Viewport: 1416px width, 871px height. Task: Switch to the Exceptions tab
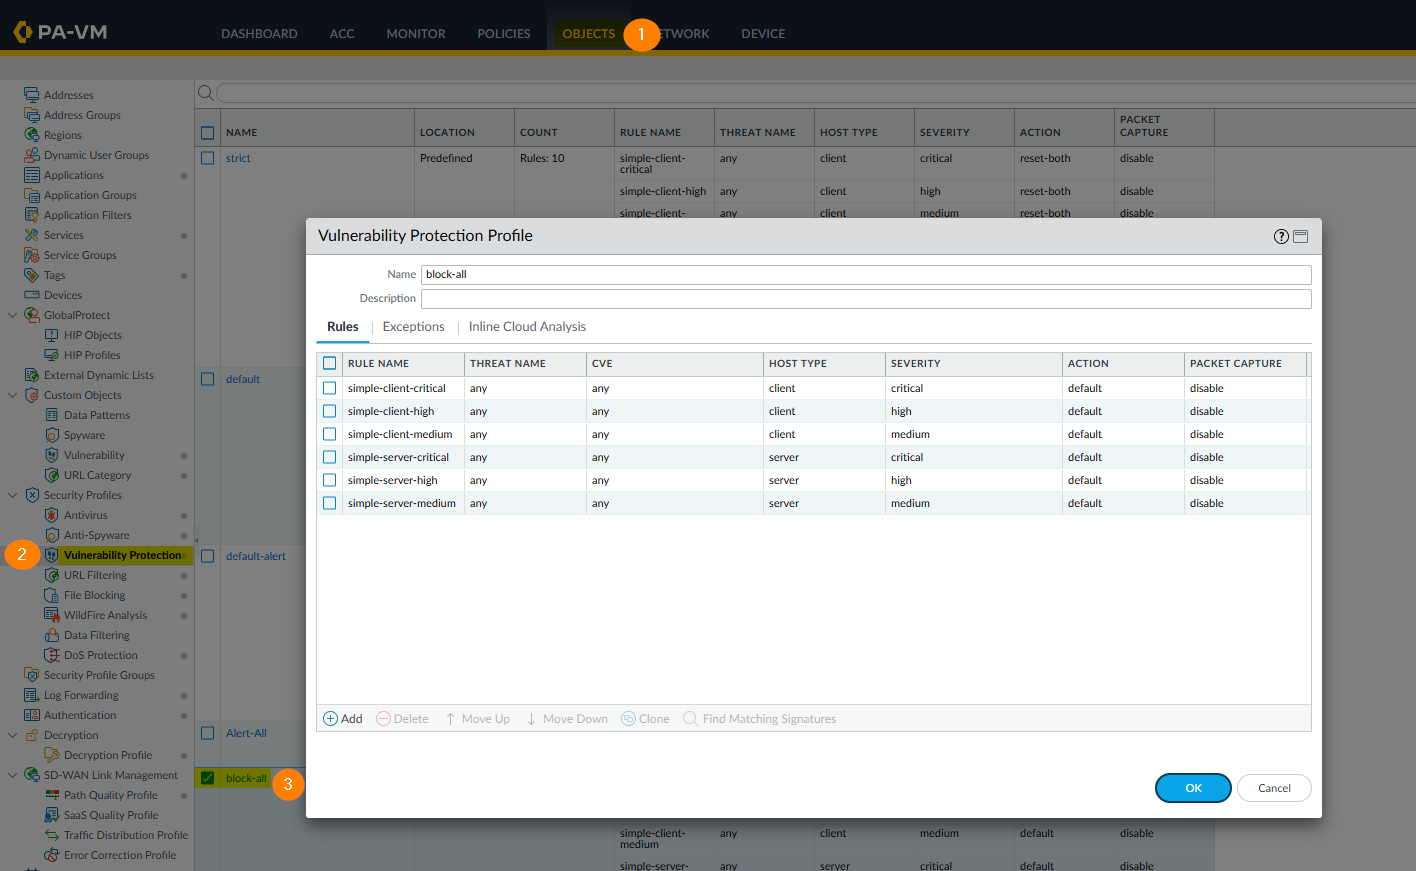413,327
